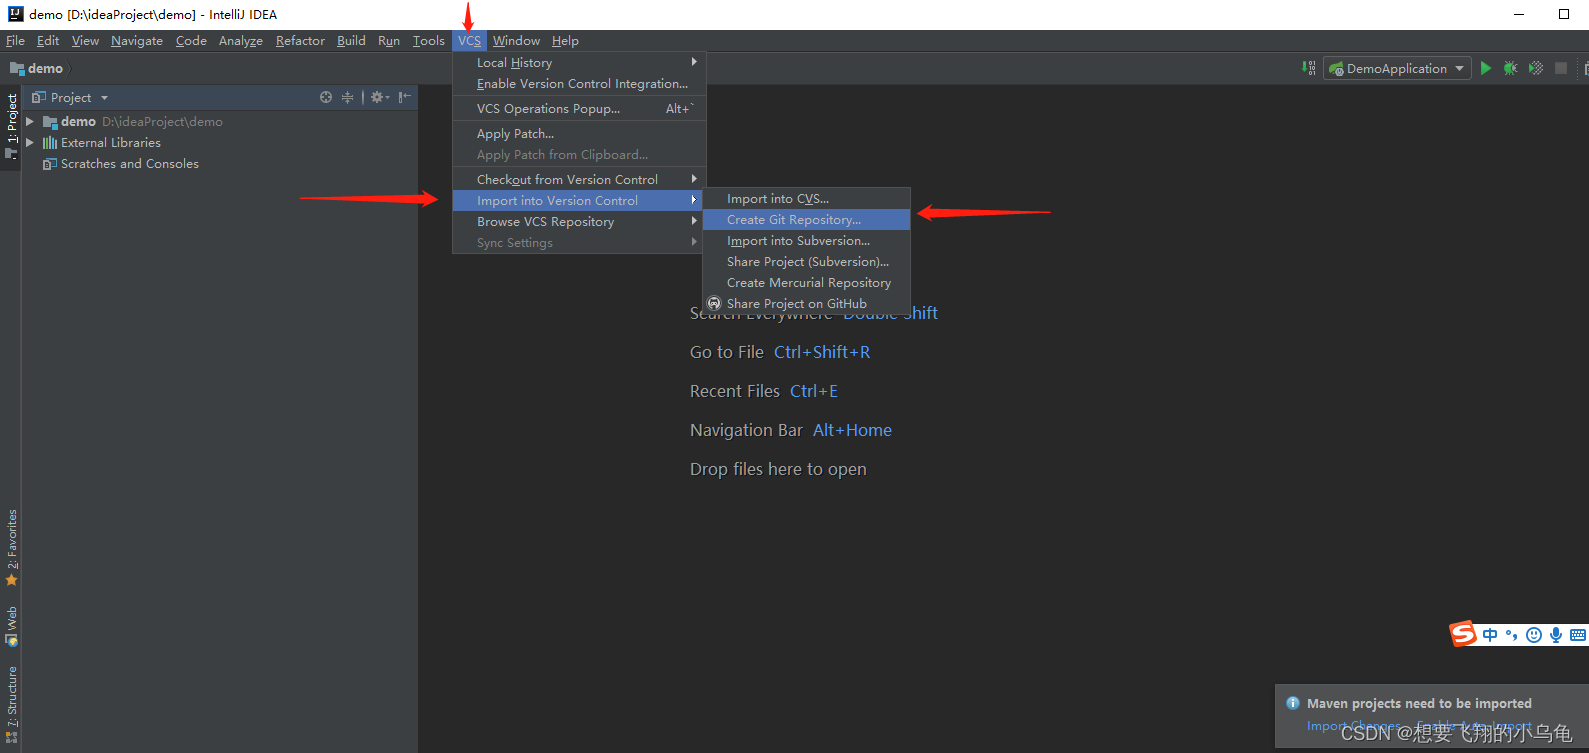Open the File menu
Image resolution: width=1589 pixels, height=753 pixels.
pyautogui.click(x=15, y=41)
